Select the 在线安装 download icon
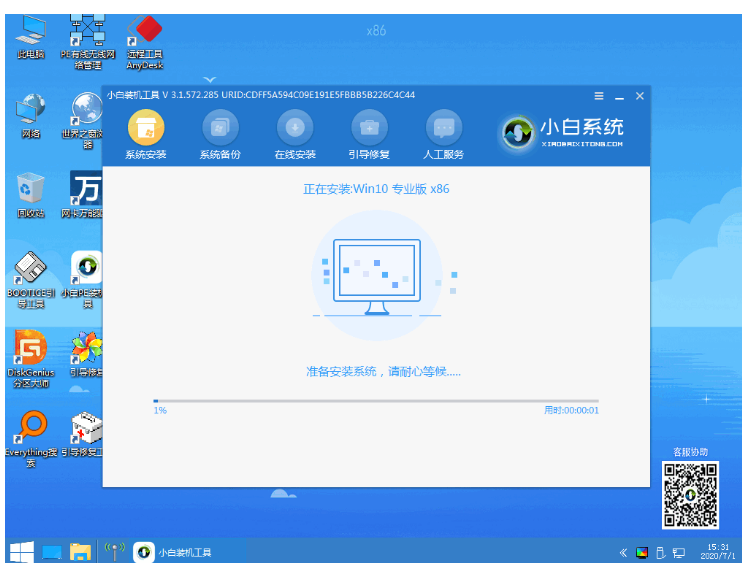 click(x=295, y=134)
